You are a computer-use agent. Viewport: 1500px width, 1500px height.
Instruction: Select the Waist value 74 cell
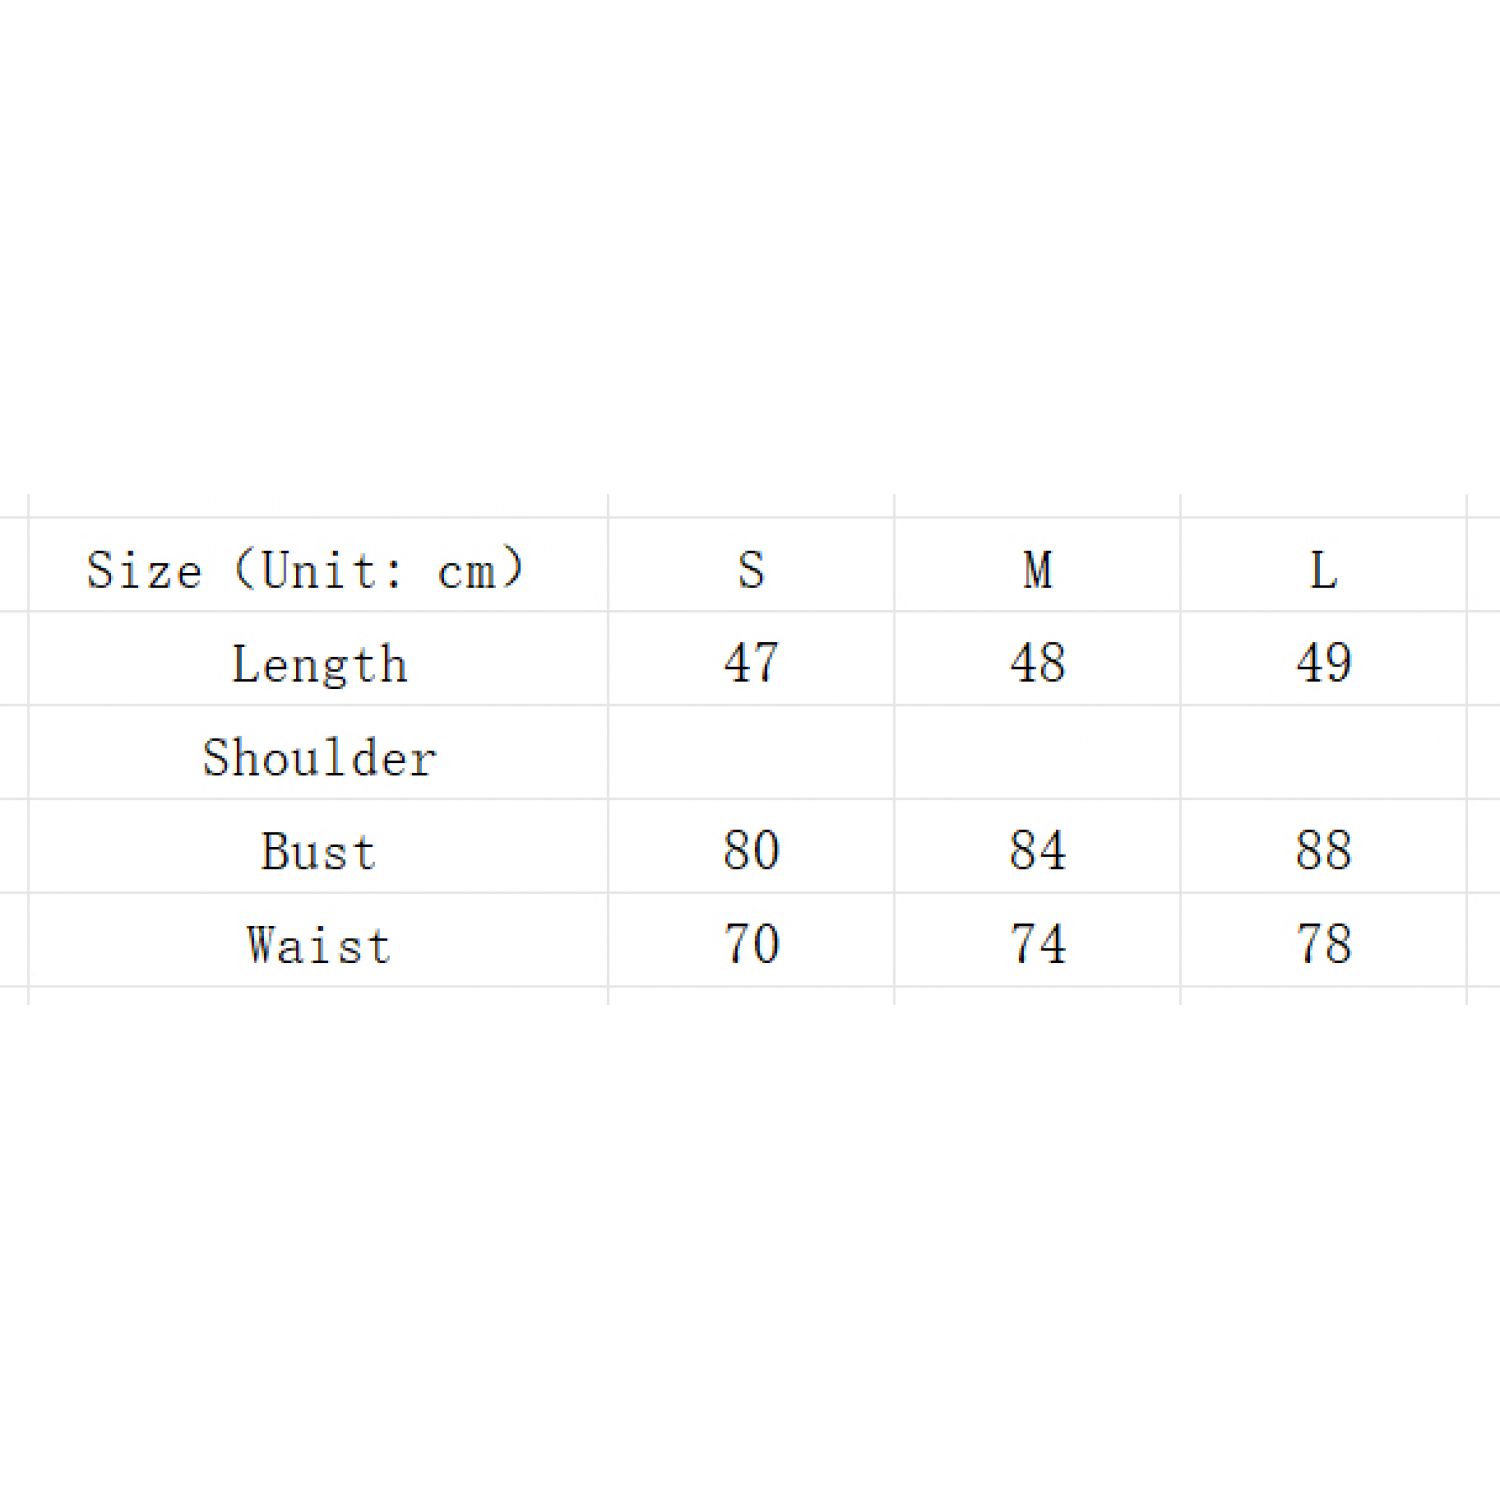coord(1037,944)
